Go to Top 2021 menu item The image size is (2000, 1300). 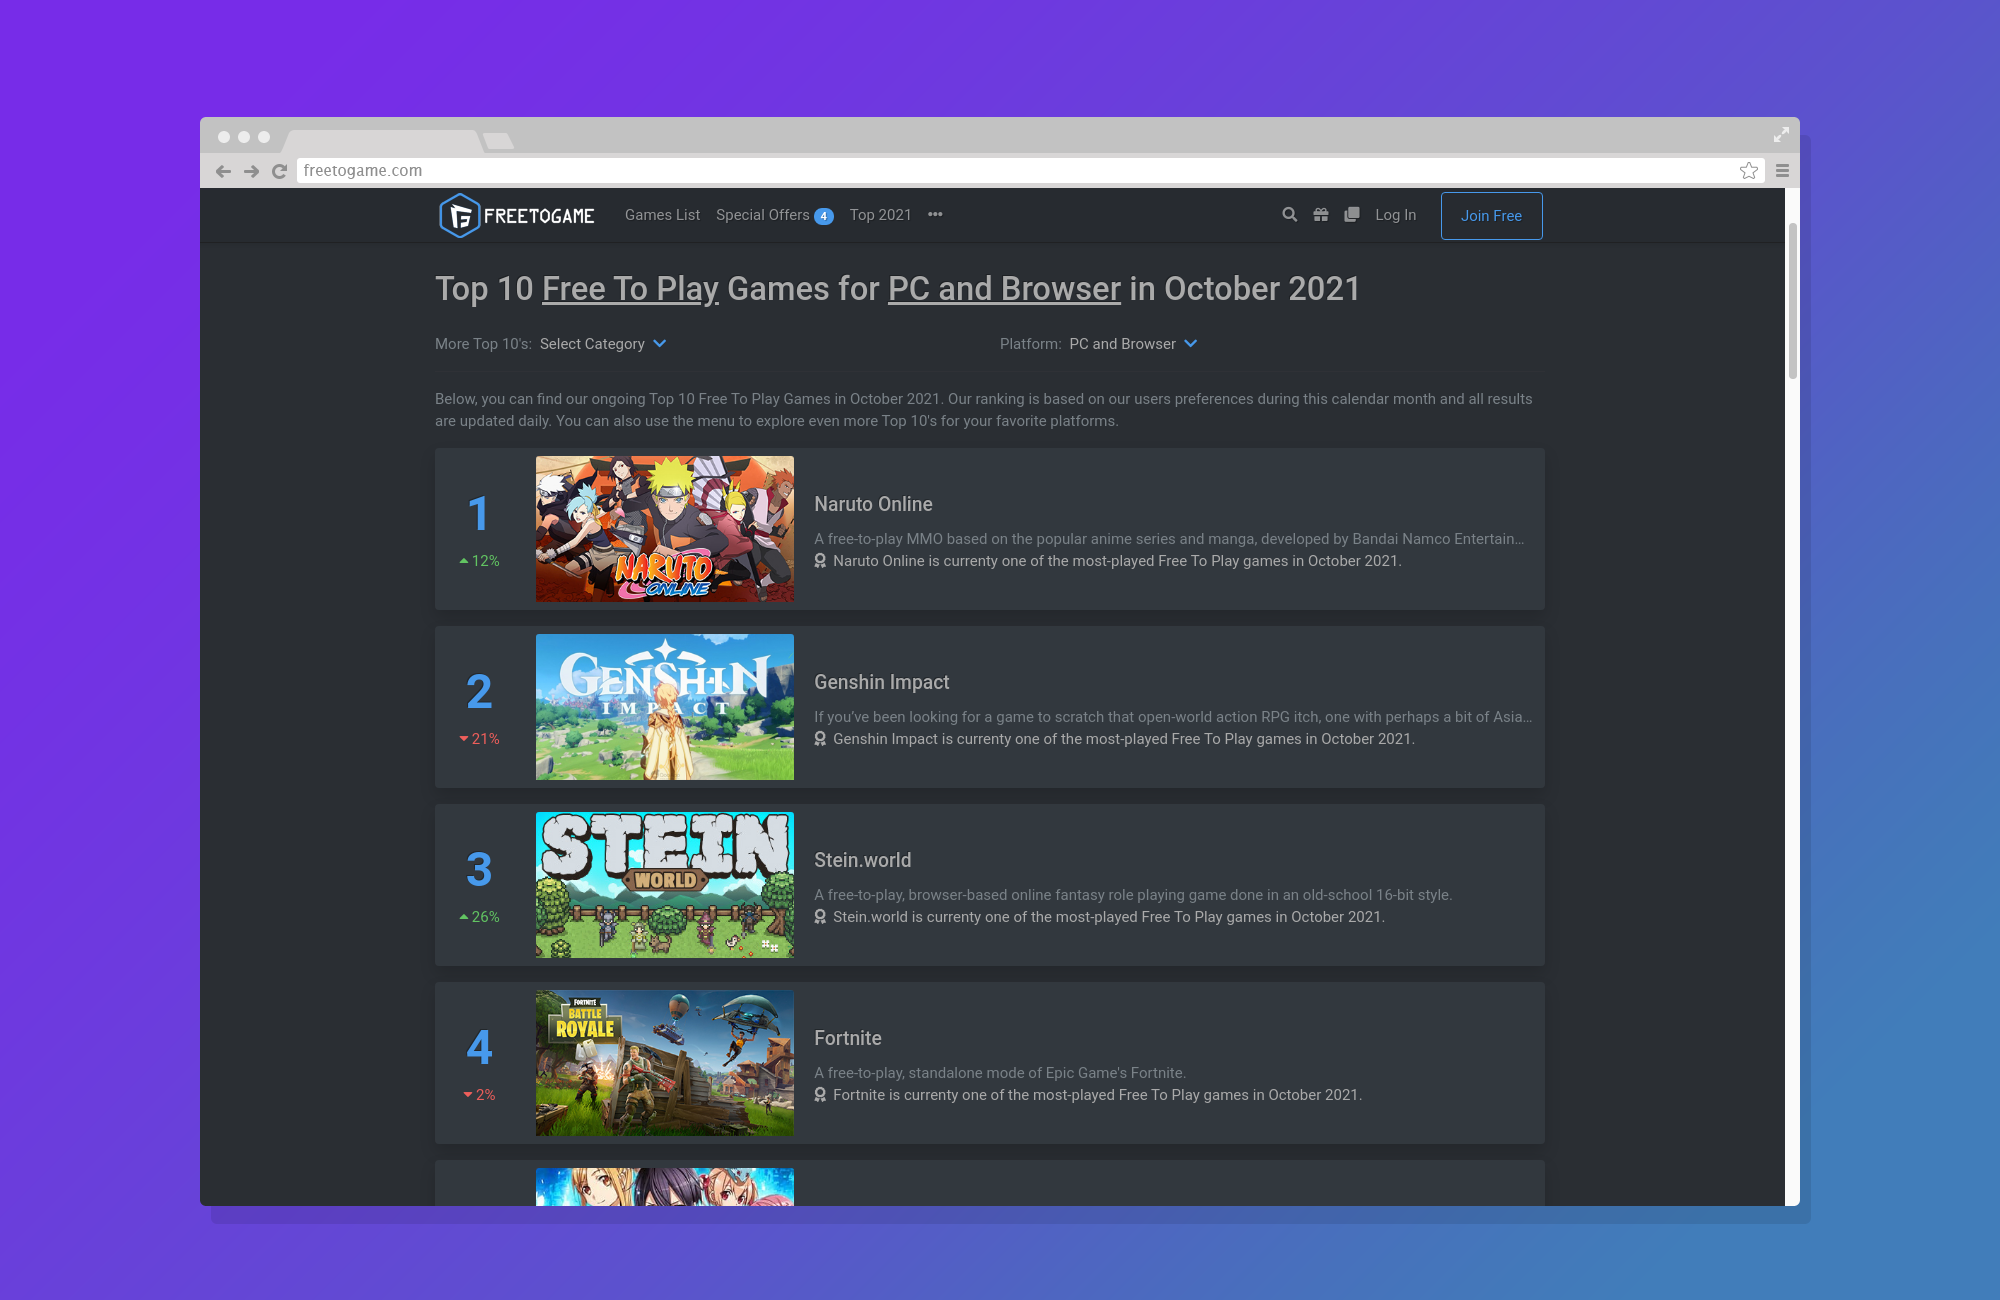(x=880, y=215)
